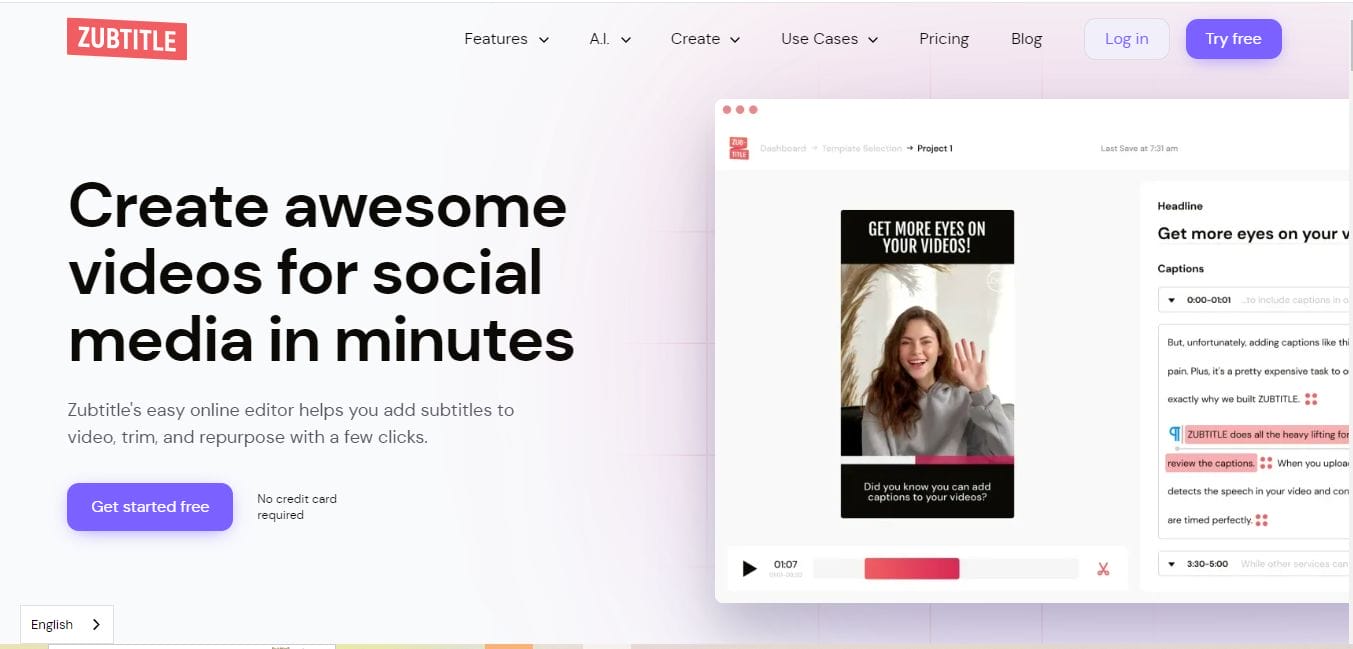Click drag handle beside "review the captions"
The image size is (1353, 649).
tap(1266, 463)
